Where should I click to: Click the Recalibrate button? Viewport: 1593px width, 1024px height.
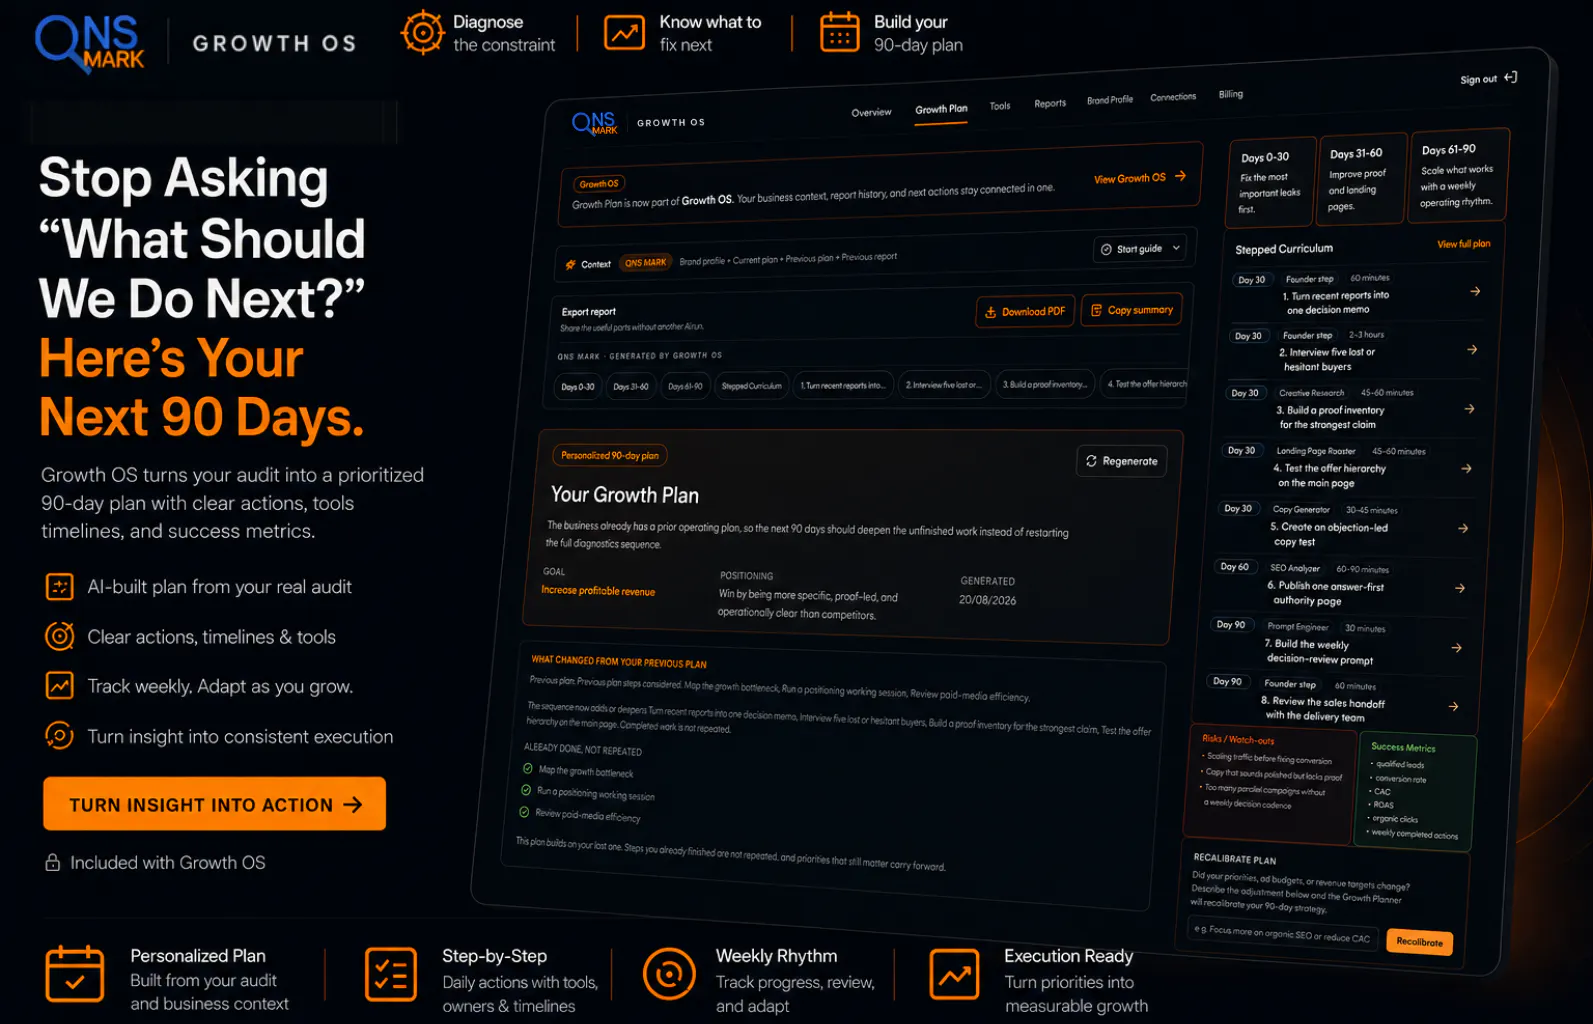point(1419,942)
